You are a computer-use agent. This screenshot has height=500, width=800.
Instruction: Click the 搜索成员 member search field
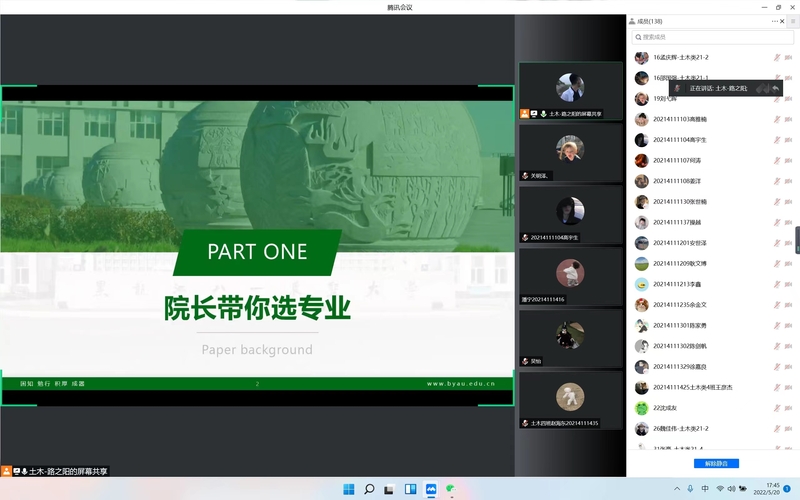[x=711, y=37]
